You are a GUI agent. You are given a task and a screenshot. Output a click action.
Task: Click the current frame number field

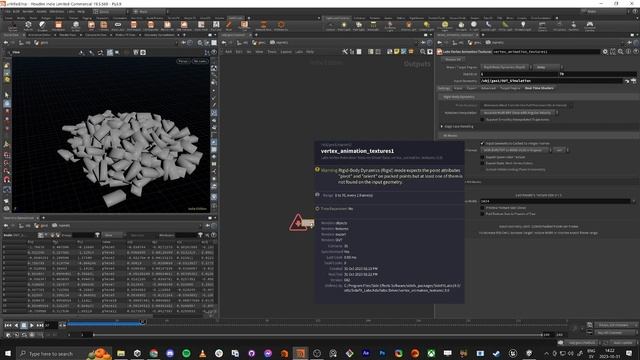tap(51, 325)
